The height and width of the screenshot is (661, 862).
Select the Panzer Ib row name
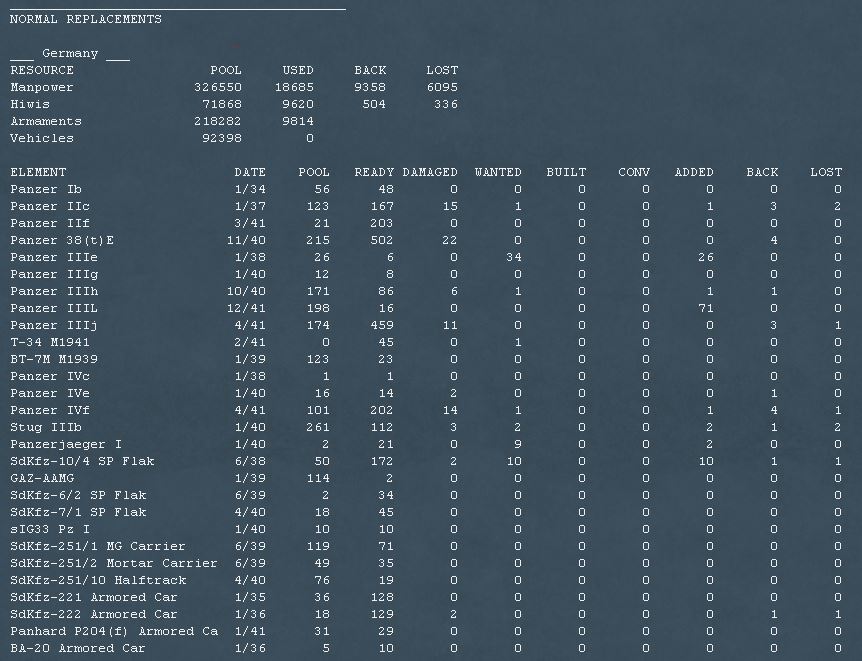click(46, 189)
